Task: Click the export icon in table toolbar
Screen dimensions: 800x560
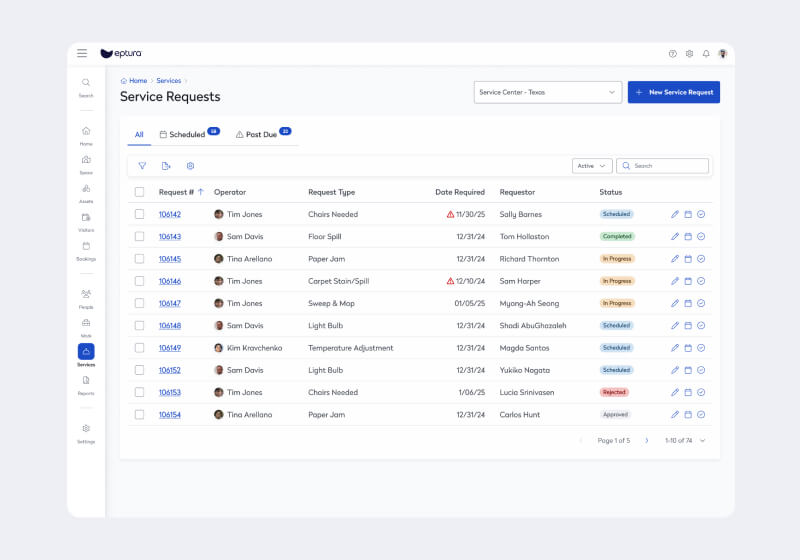Action: (166, 166)
